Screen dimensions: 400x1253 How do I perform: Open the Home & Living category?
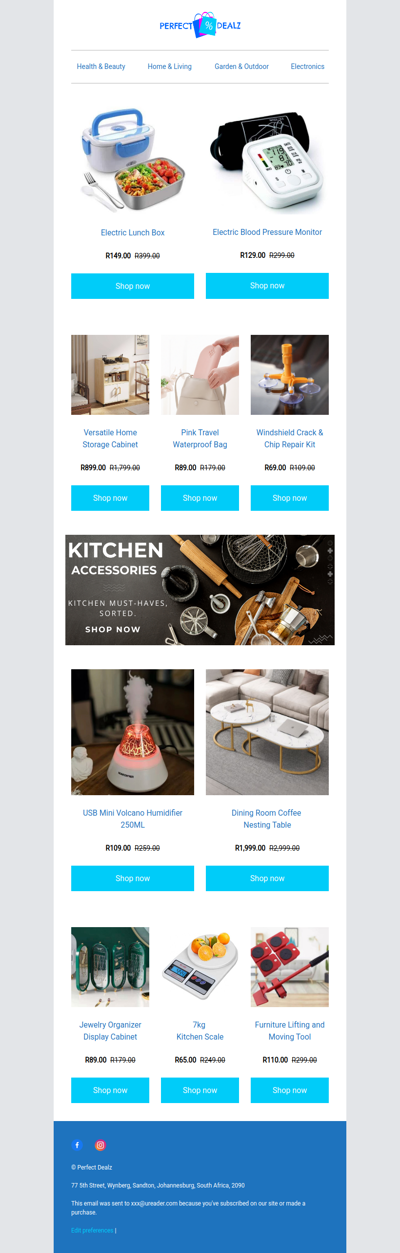tap(170, 66)
